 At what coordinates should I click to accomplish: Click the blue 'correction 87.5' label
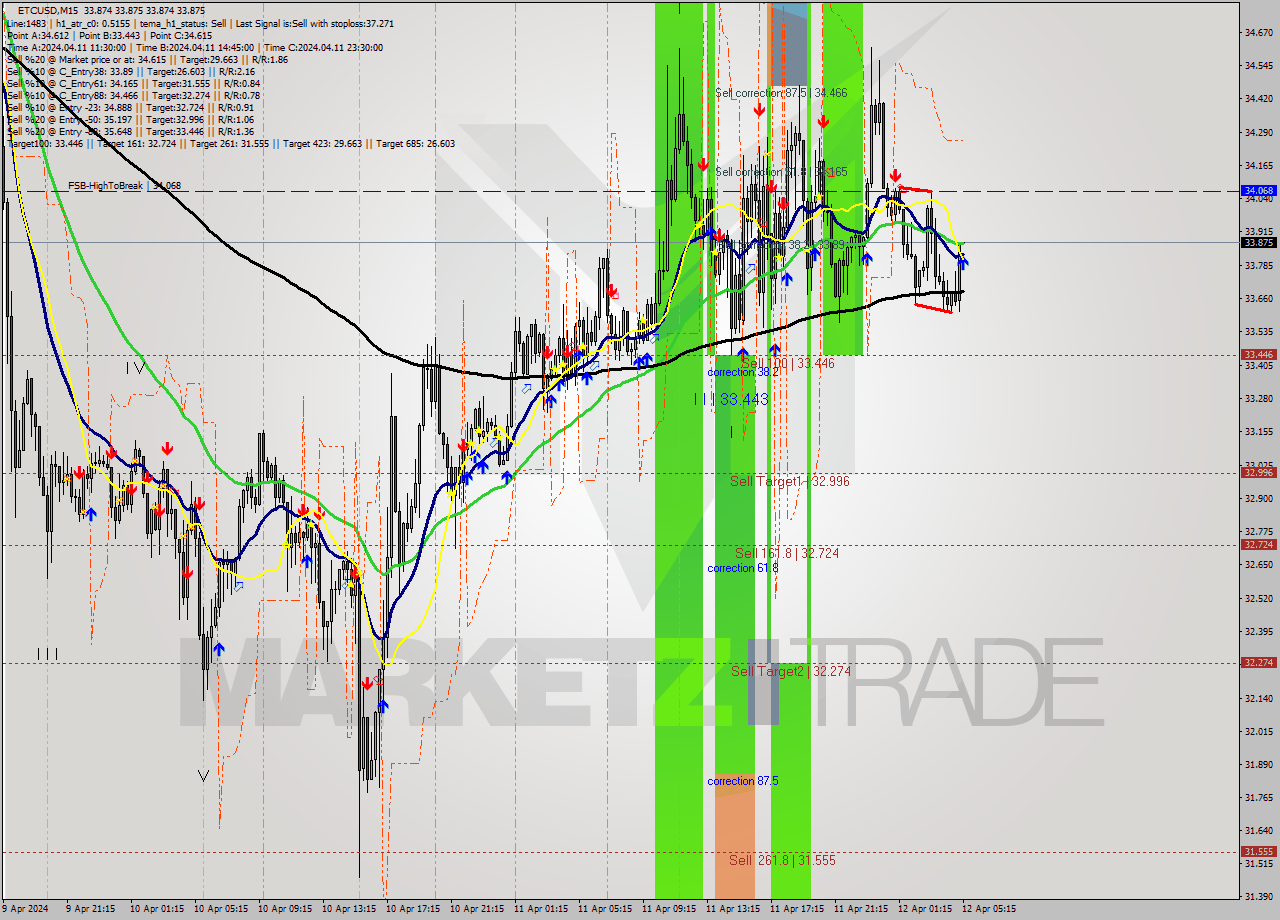[743, 781]
